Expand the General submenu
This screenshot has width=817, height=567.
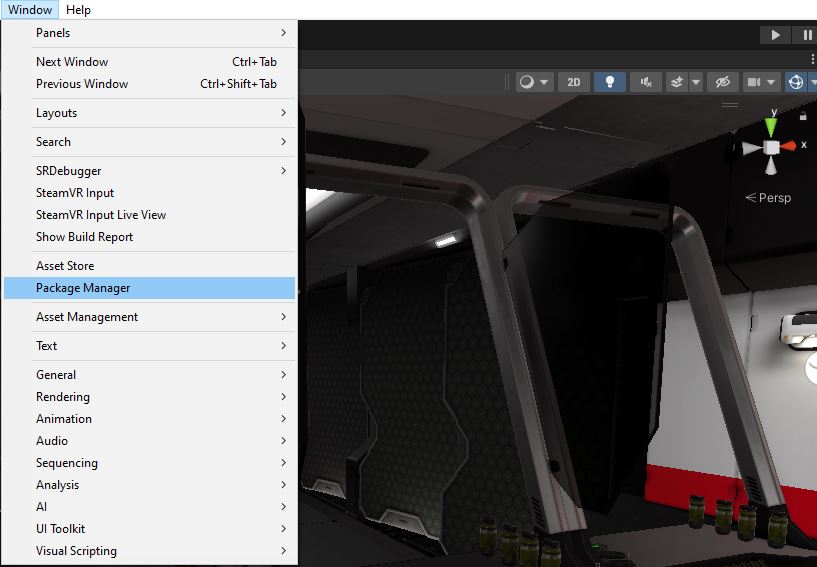150,375
